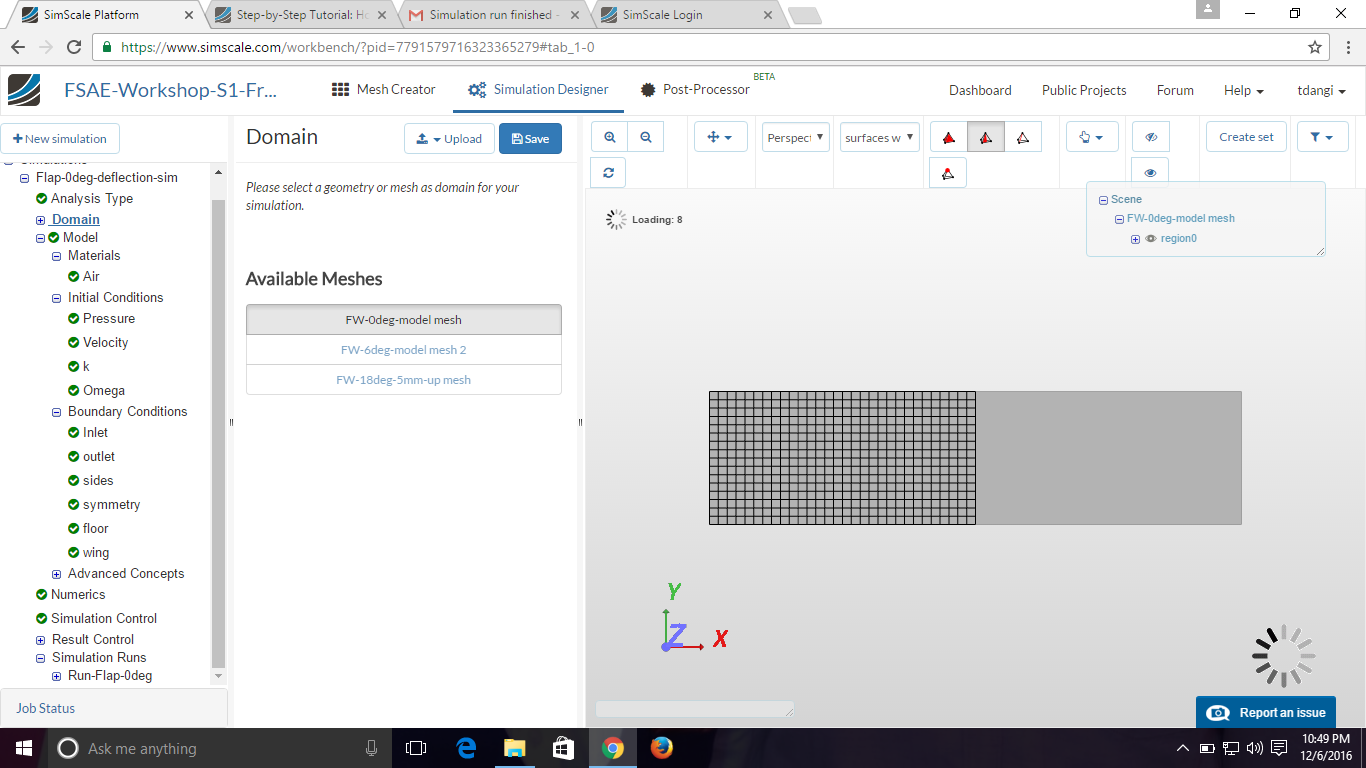The image size is (1366, 768).
Task: Collapse the Materials tree node
Action: tap(57, 256)
